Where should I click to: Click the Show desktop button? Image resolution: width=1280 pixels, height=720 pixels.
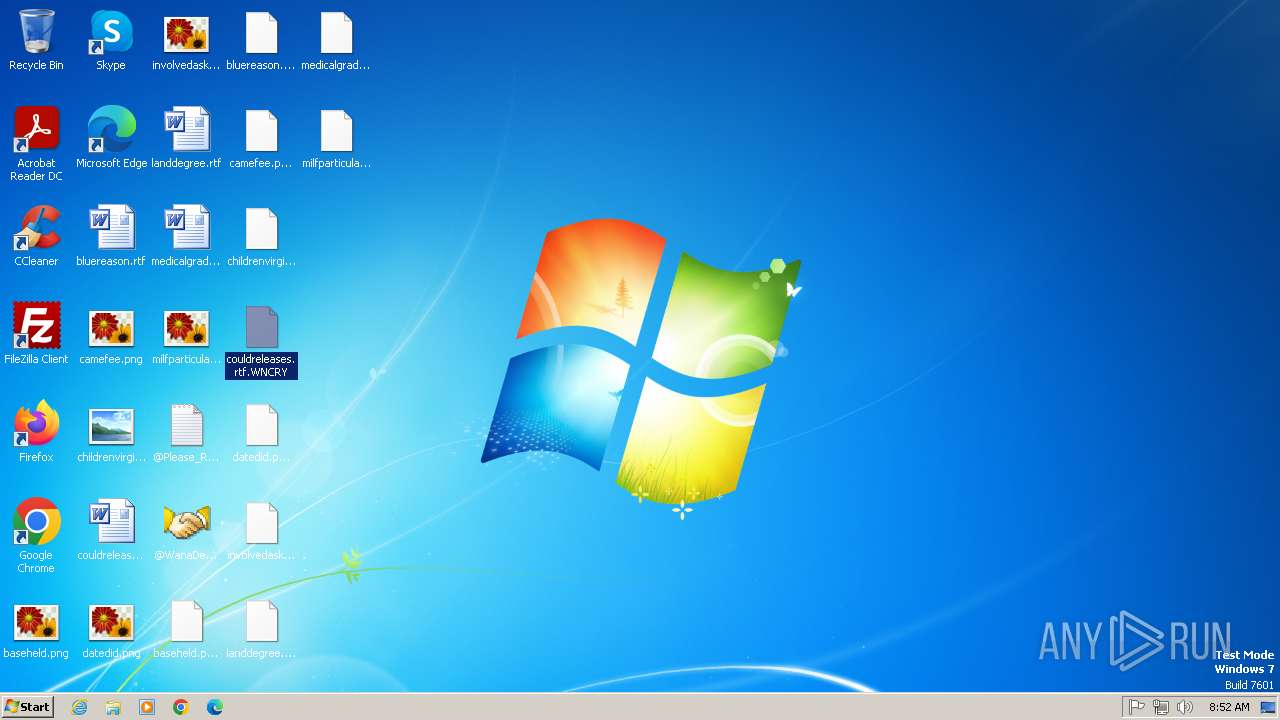pyautogui.click(x=1269, y=707)
